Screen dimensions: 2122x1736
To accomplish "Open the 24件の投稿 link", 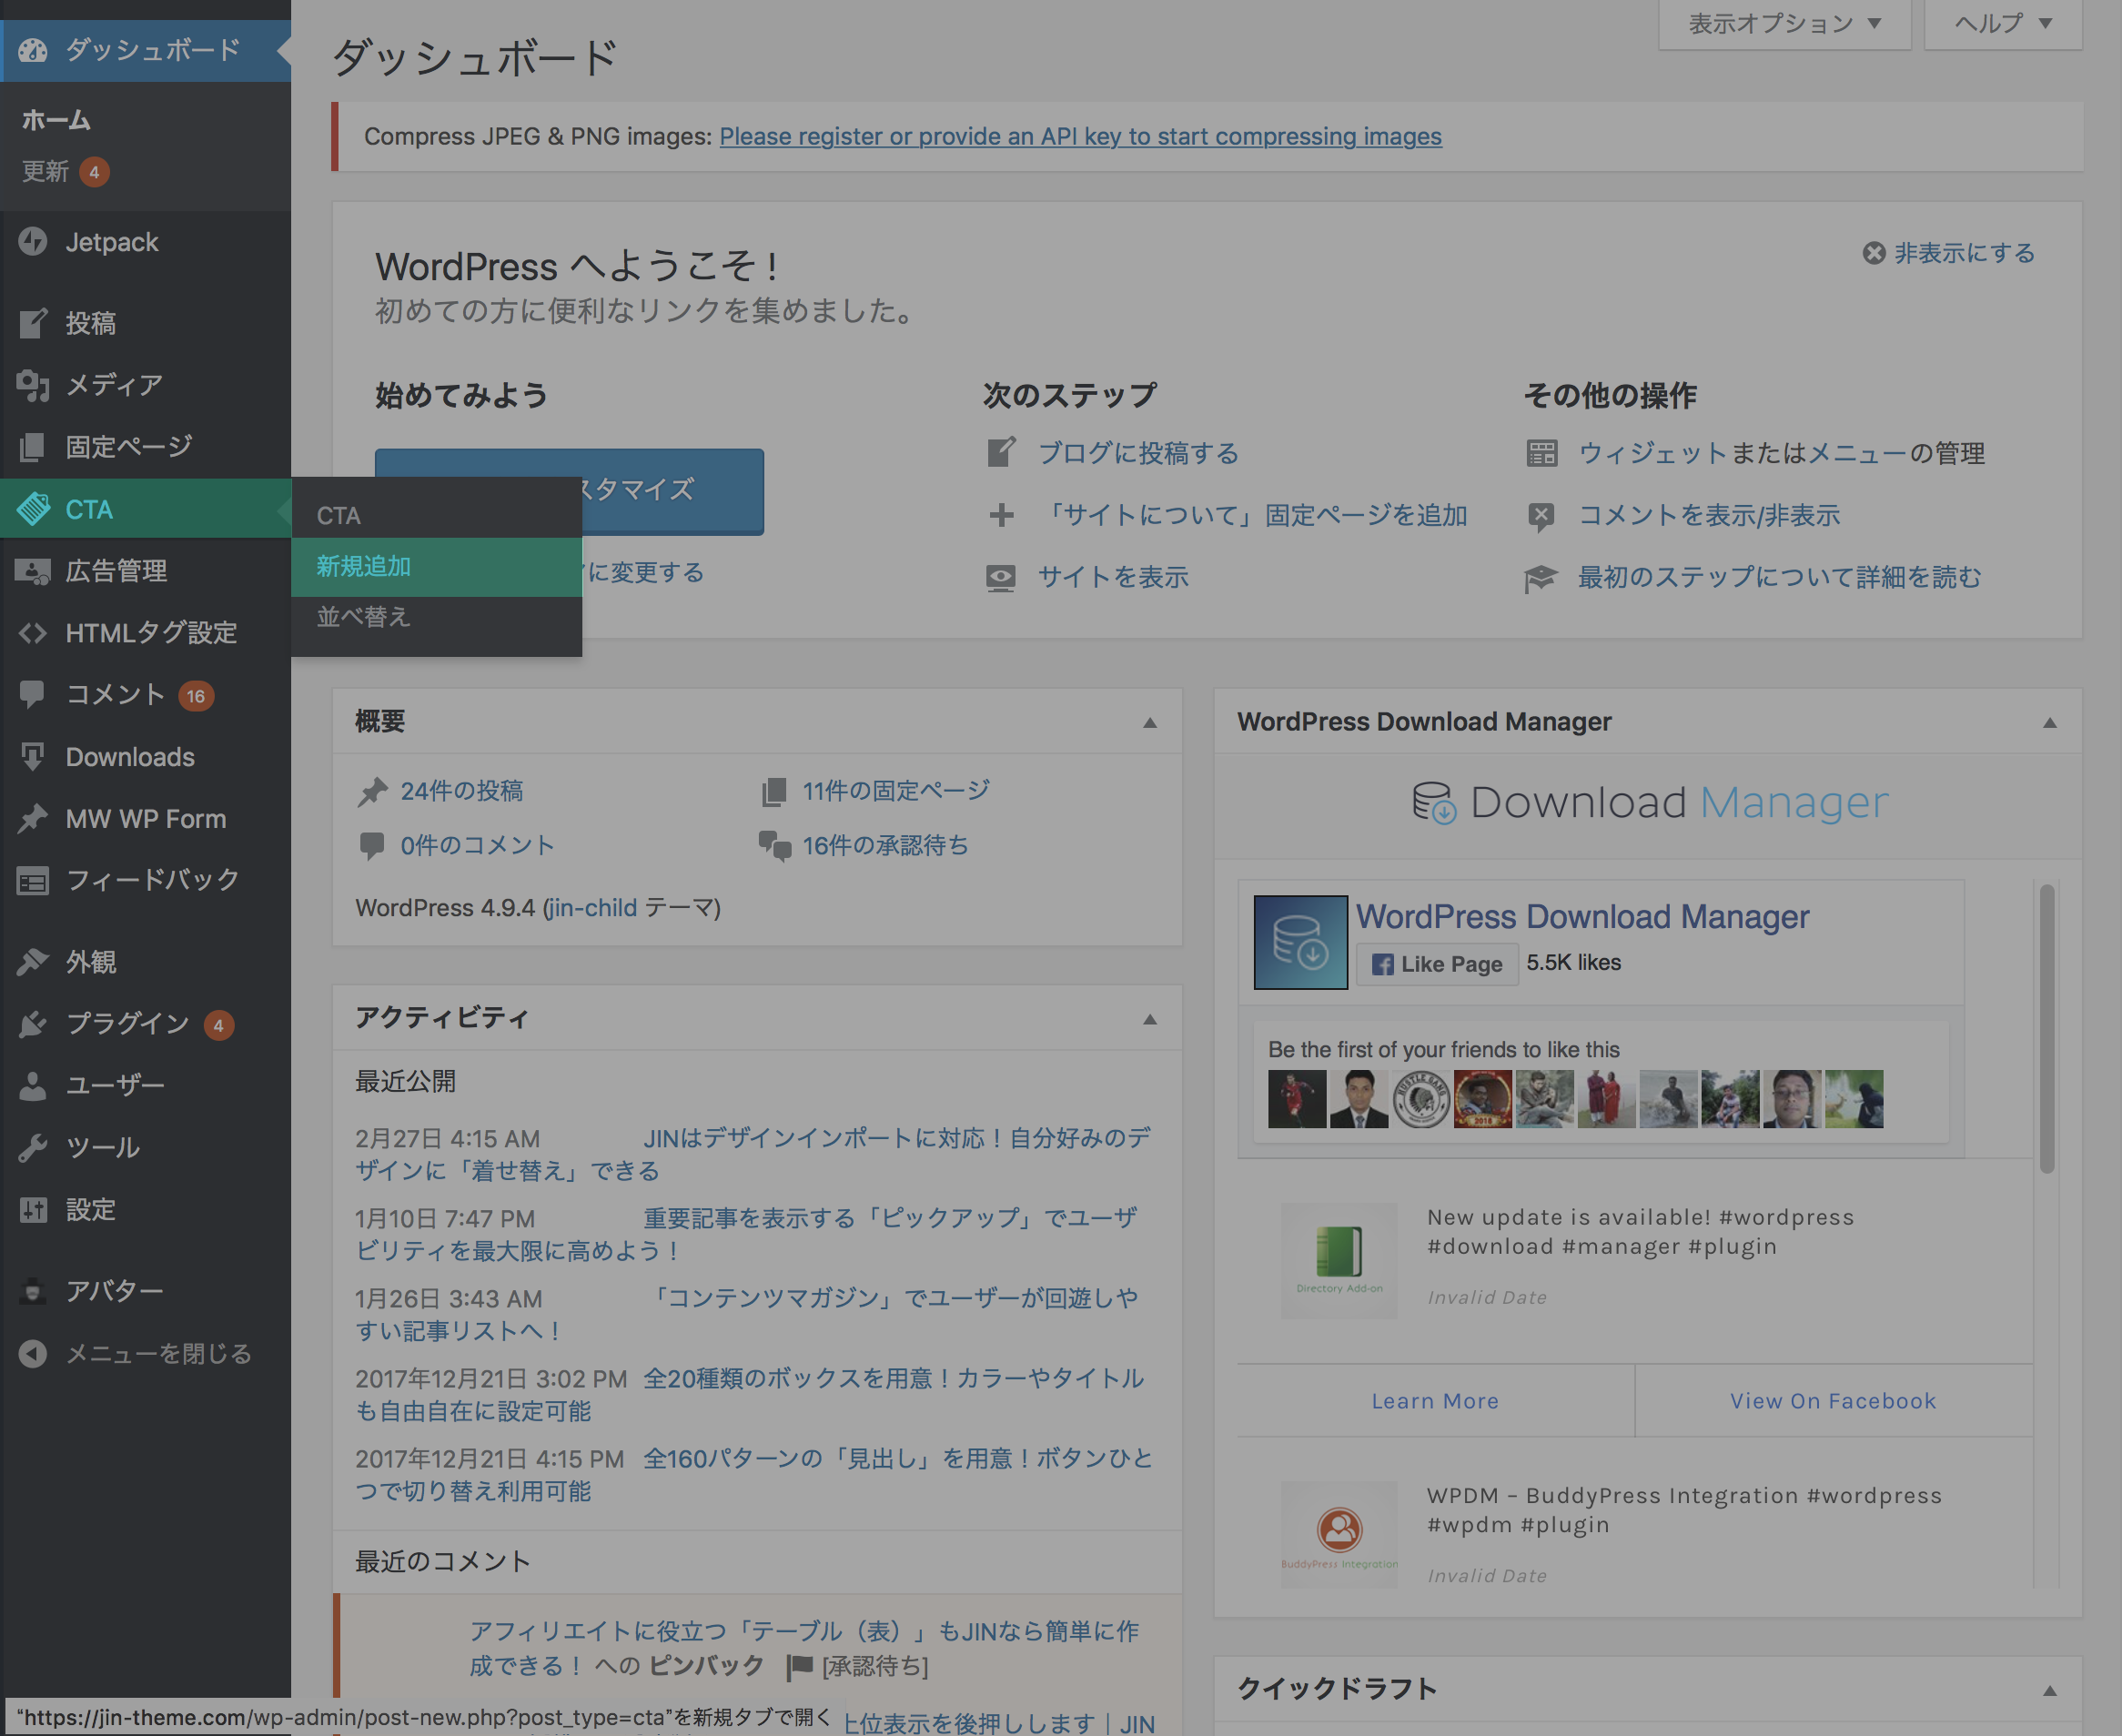I will coord(462,791).
